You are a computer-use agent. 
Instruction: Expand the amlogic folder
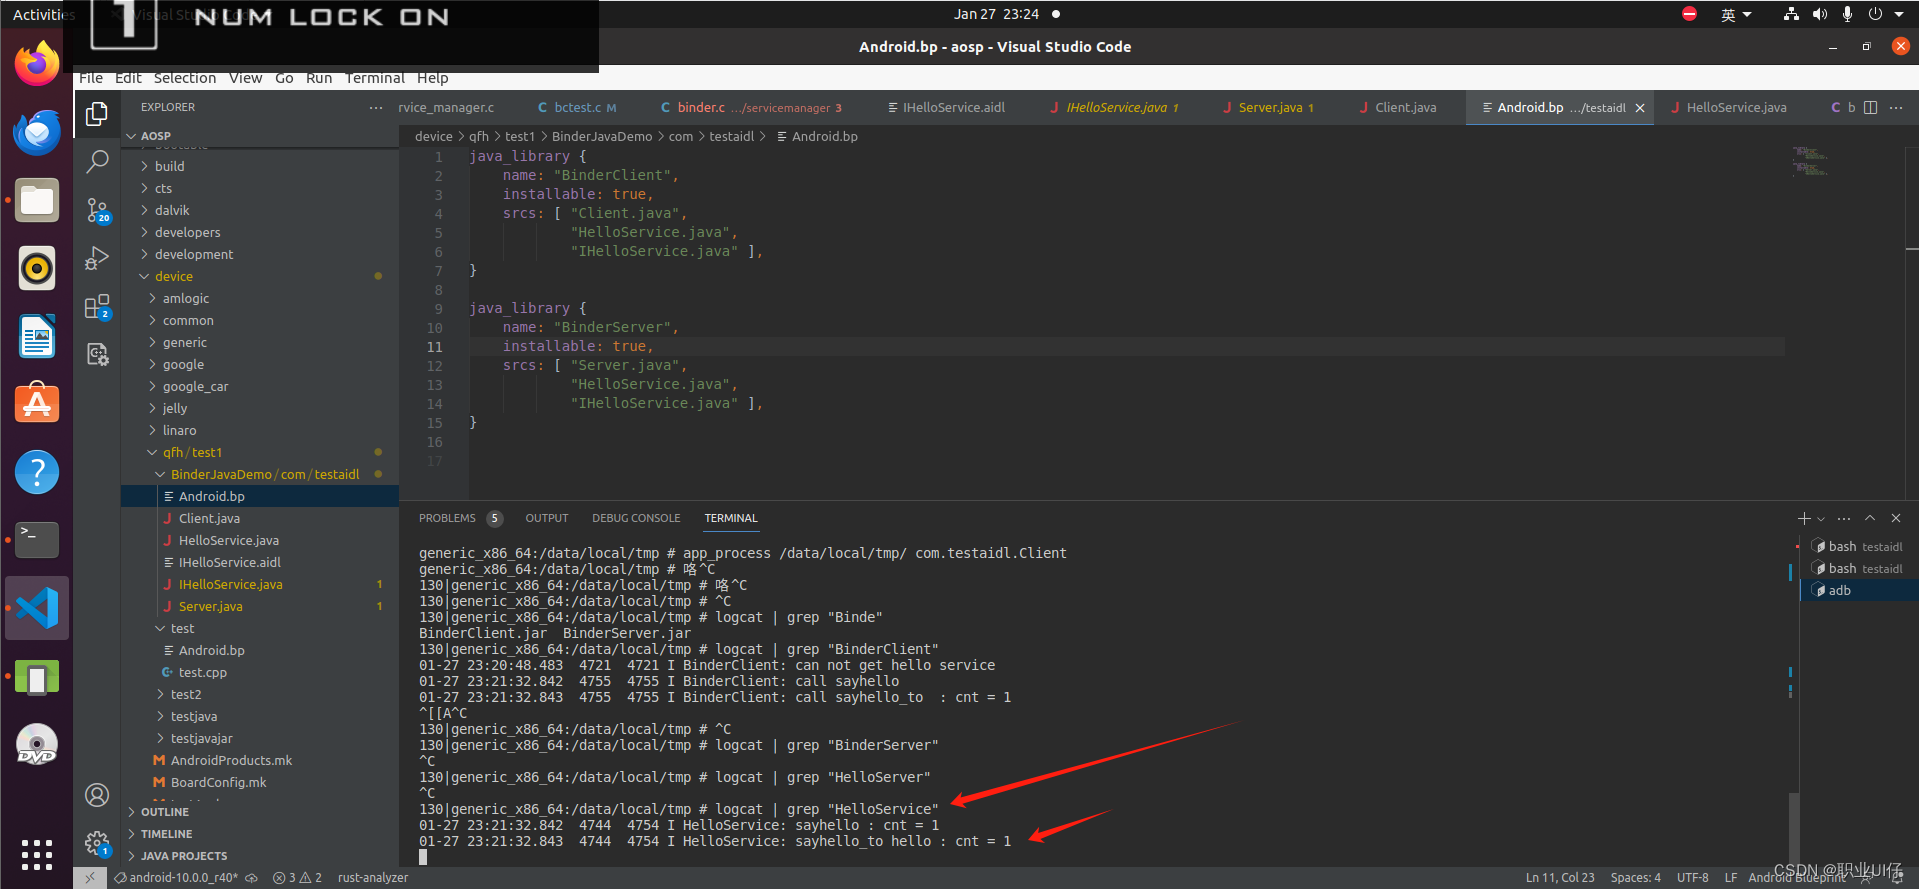(x=186, y=298)
